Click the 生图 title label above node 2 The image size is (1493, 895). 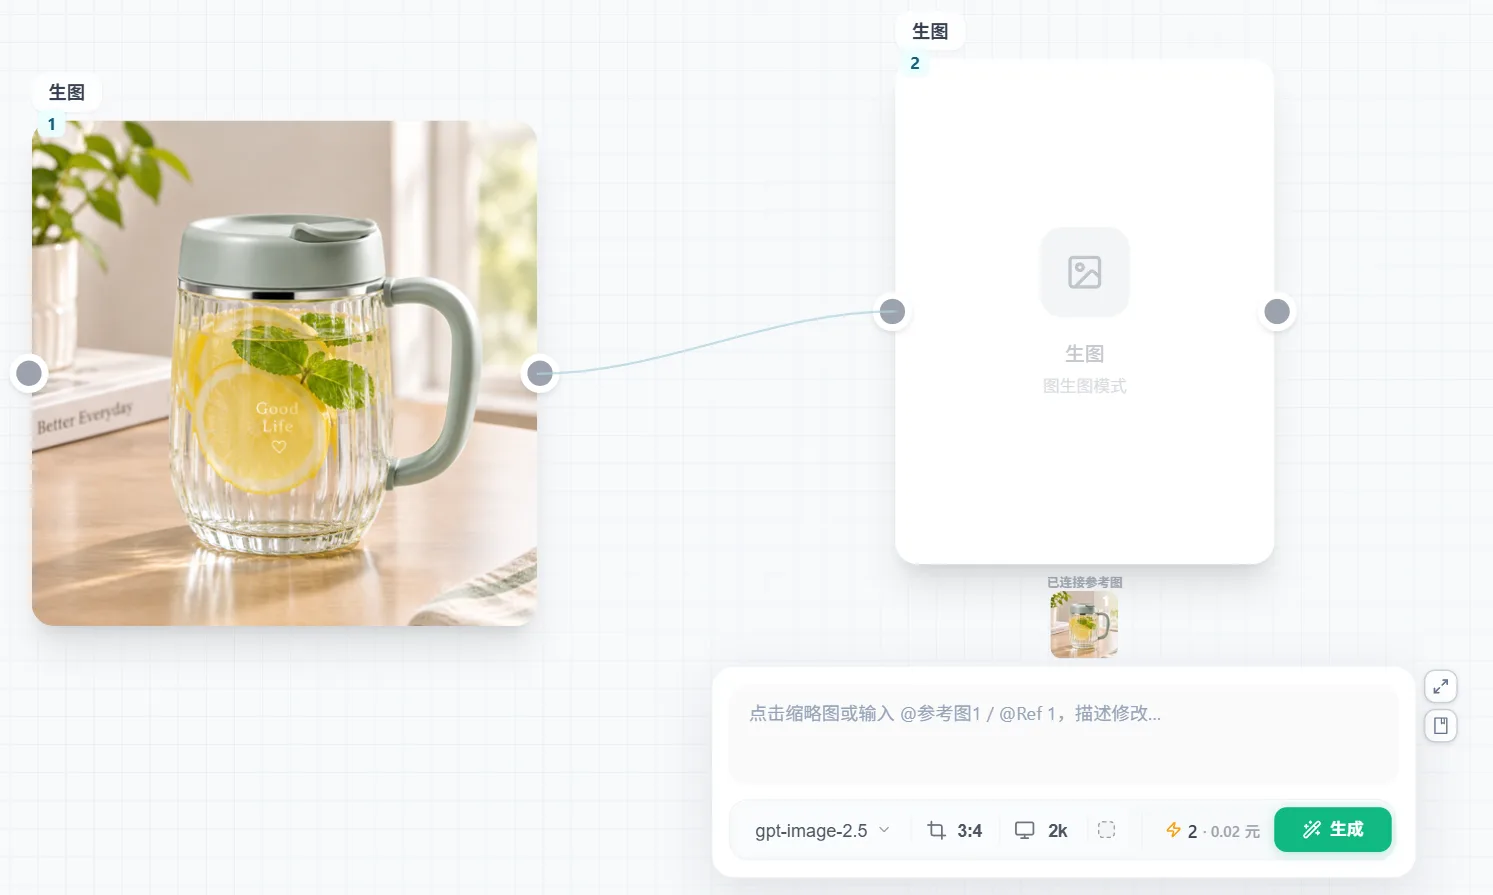click(930, 32)
